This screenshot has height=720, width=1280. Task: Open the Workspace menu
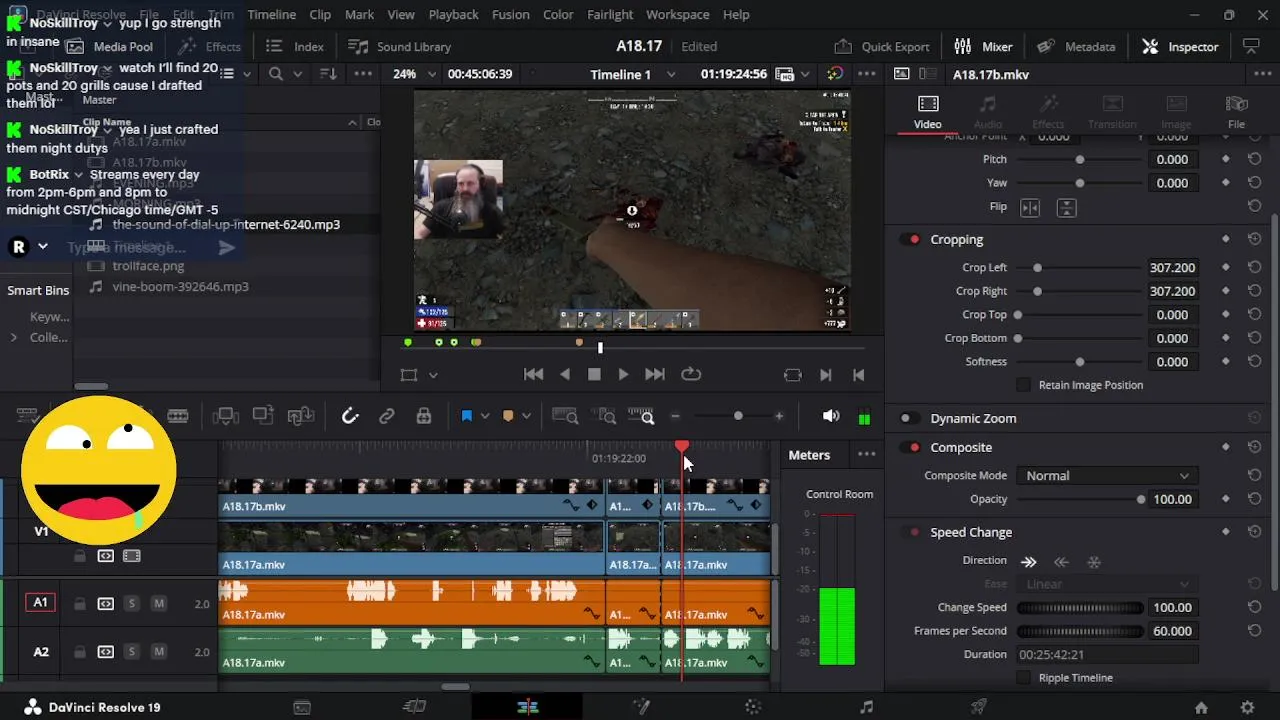pos(677,15)
